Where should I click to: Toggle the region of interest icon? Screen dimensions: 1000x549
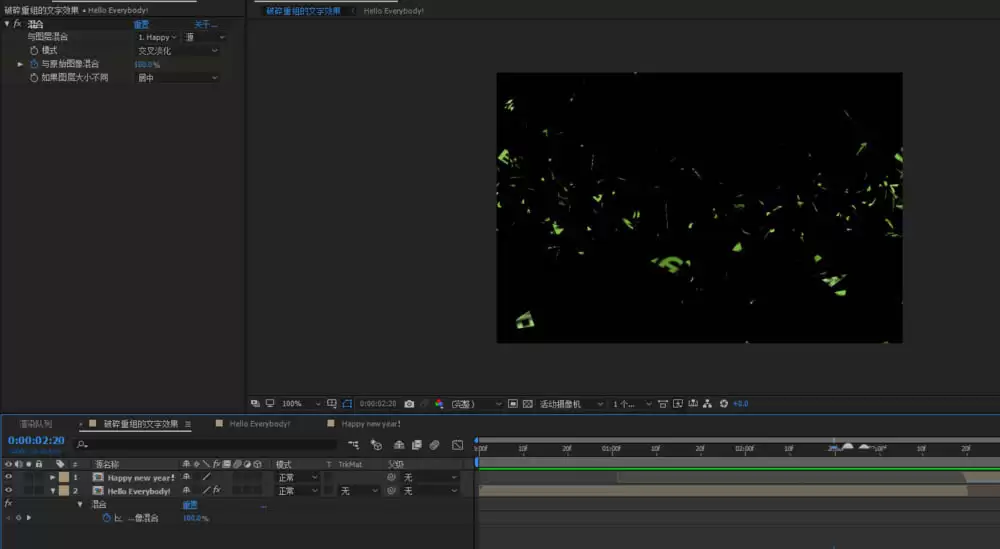click(x=513, y=404)
